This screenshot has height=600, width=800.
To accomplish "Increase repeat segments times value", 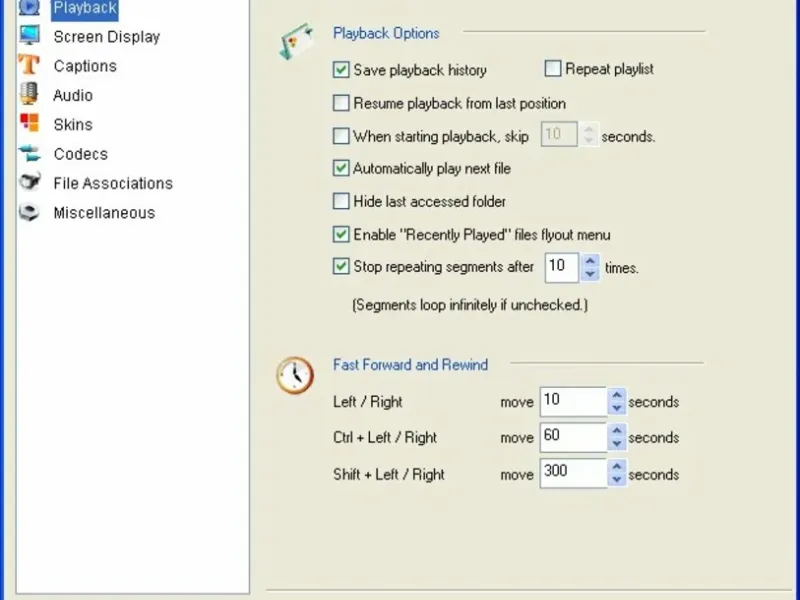I will 590,261.
